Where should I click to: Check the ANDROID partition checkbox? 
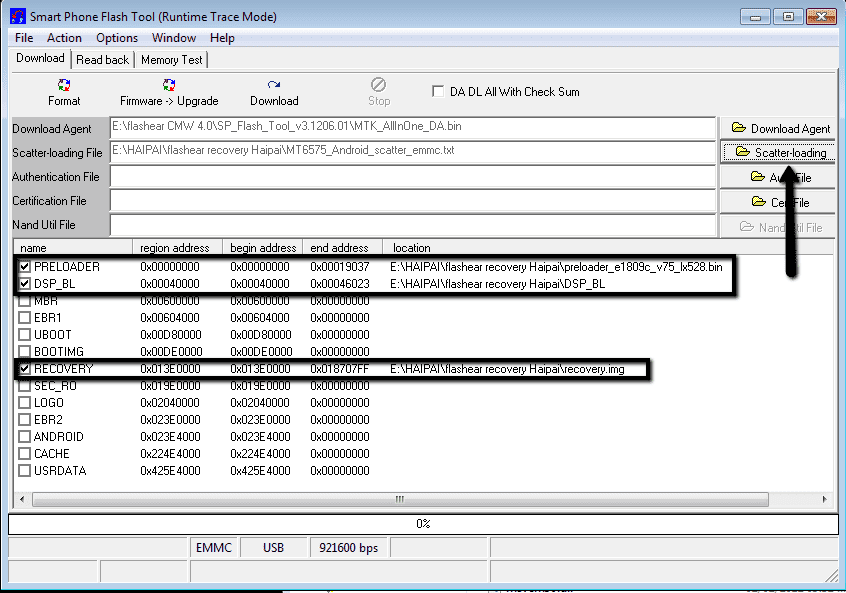point(24,437)
